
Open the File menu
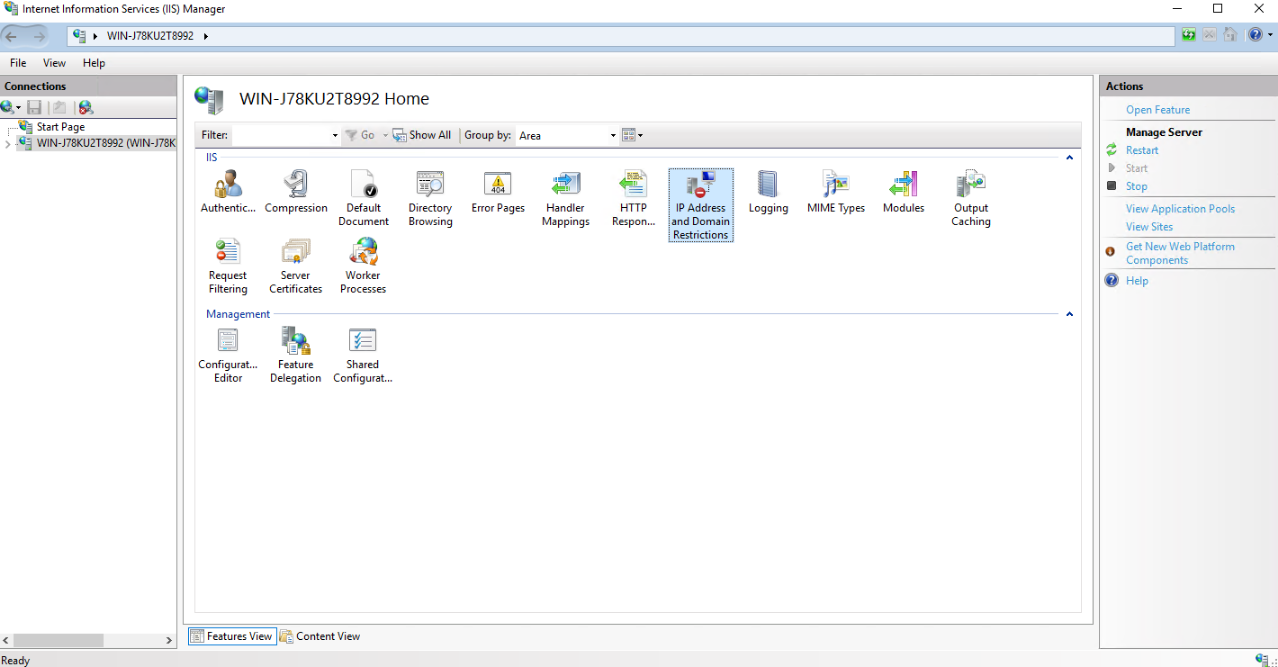[x=18, y=63]
